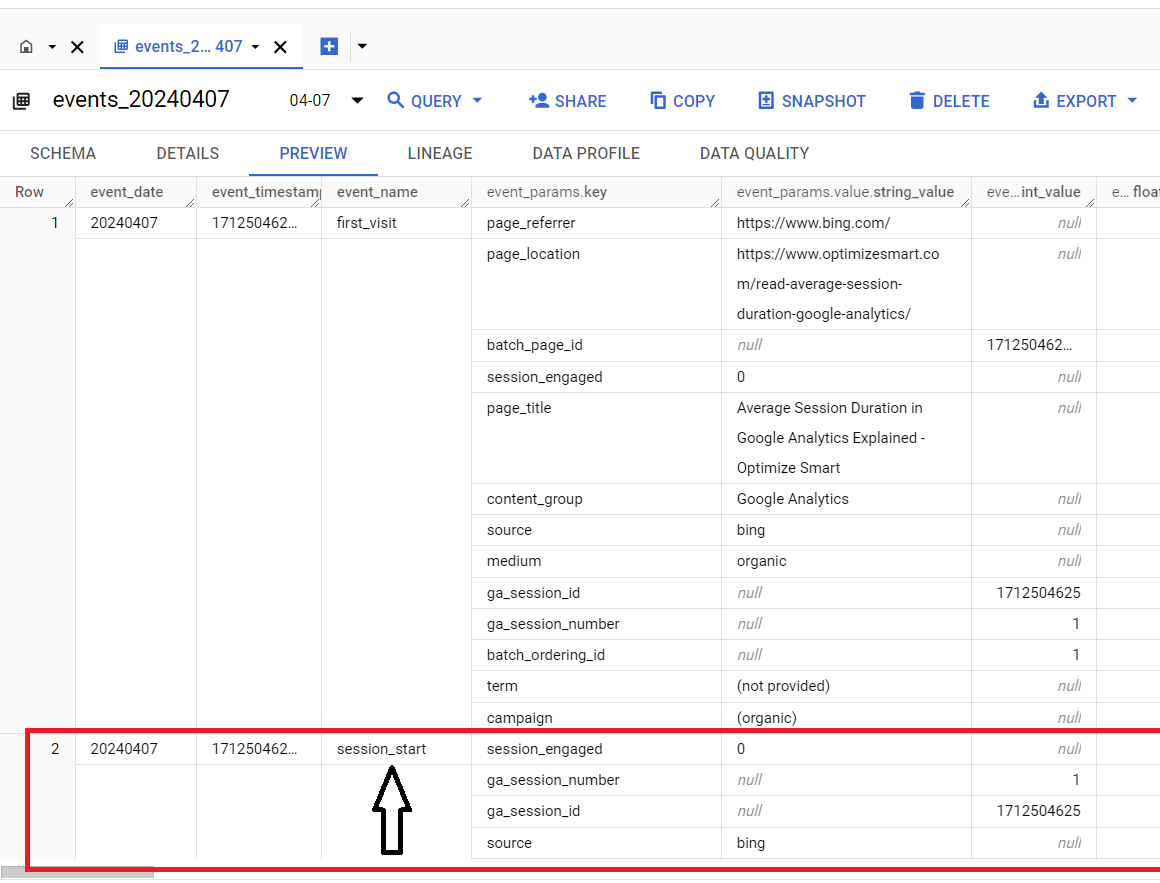Select the content_group key cell
The width and height of the screenshot is (1160, 883).
click(534, 499)
